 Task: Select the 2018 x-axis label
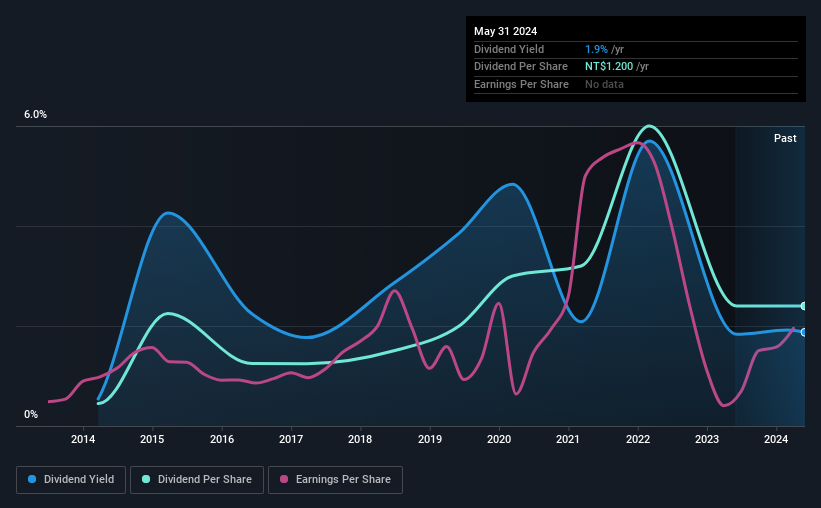click(x=360, y=439)
